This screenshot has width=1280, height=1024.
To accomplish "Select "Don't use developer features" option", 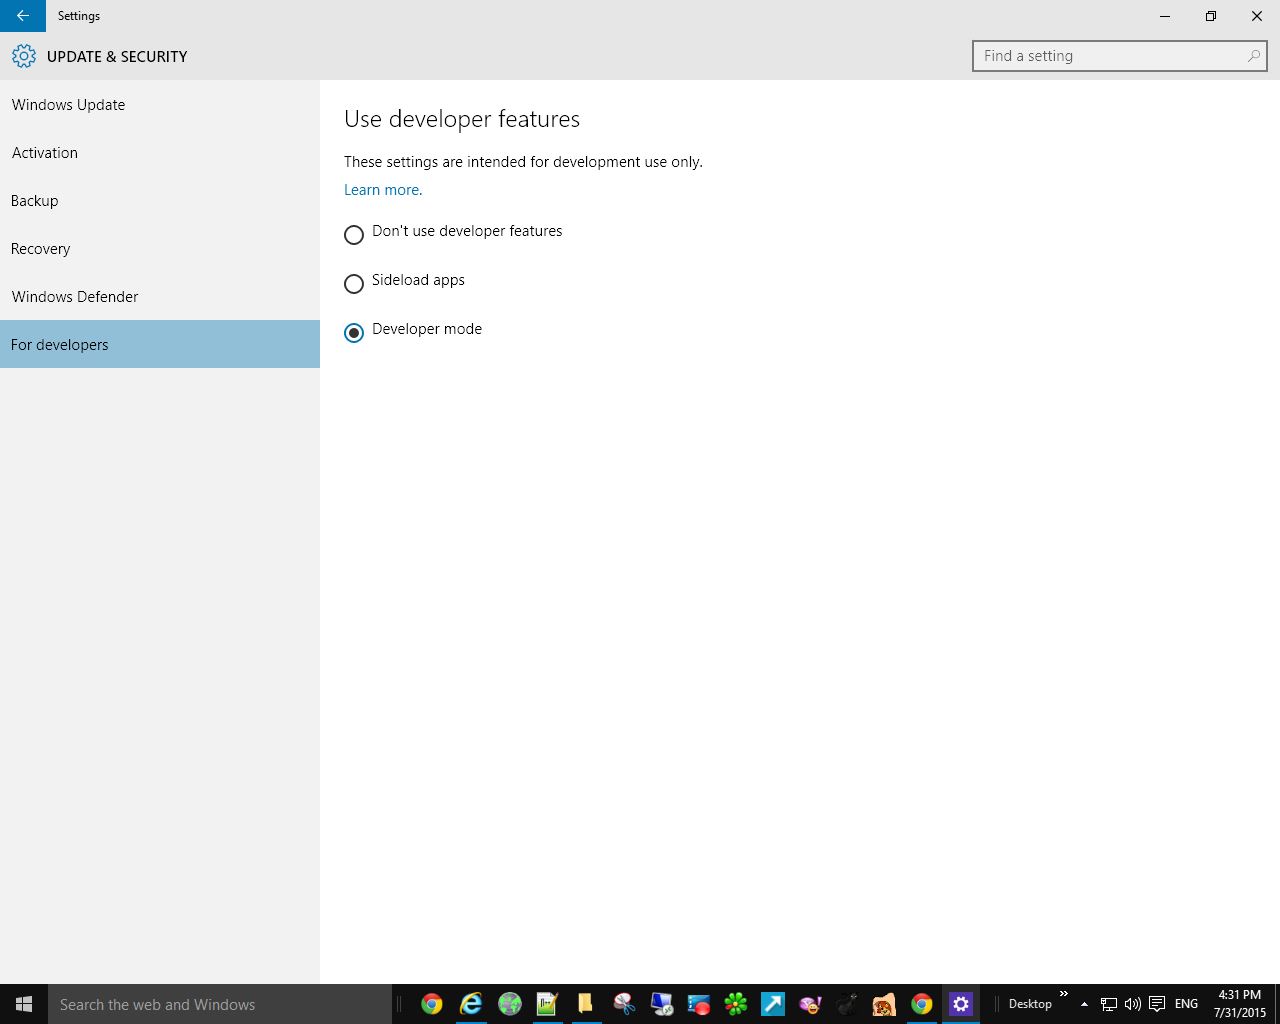I will tap(354, 235).
